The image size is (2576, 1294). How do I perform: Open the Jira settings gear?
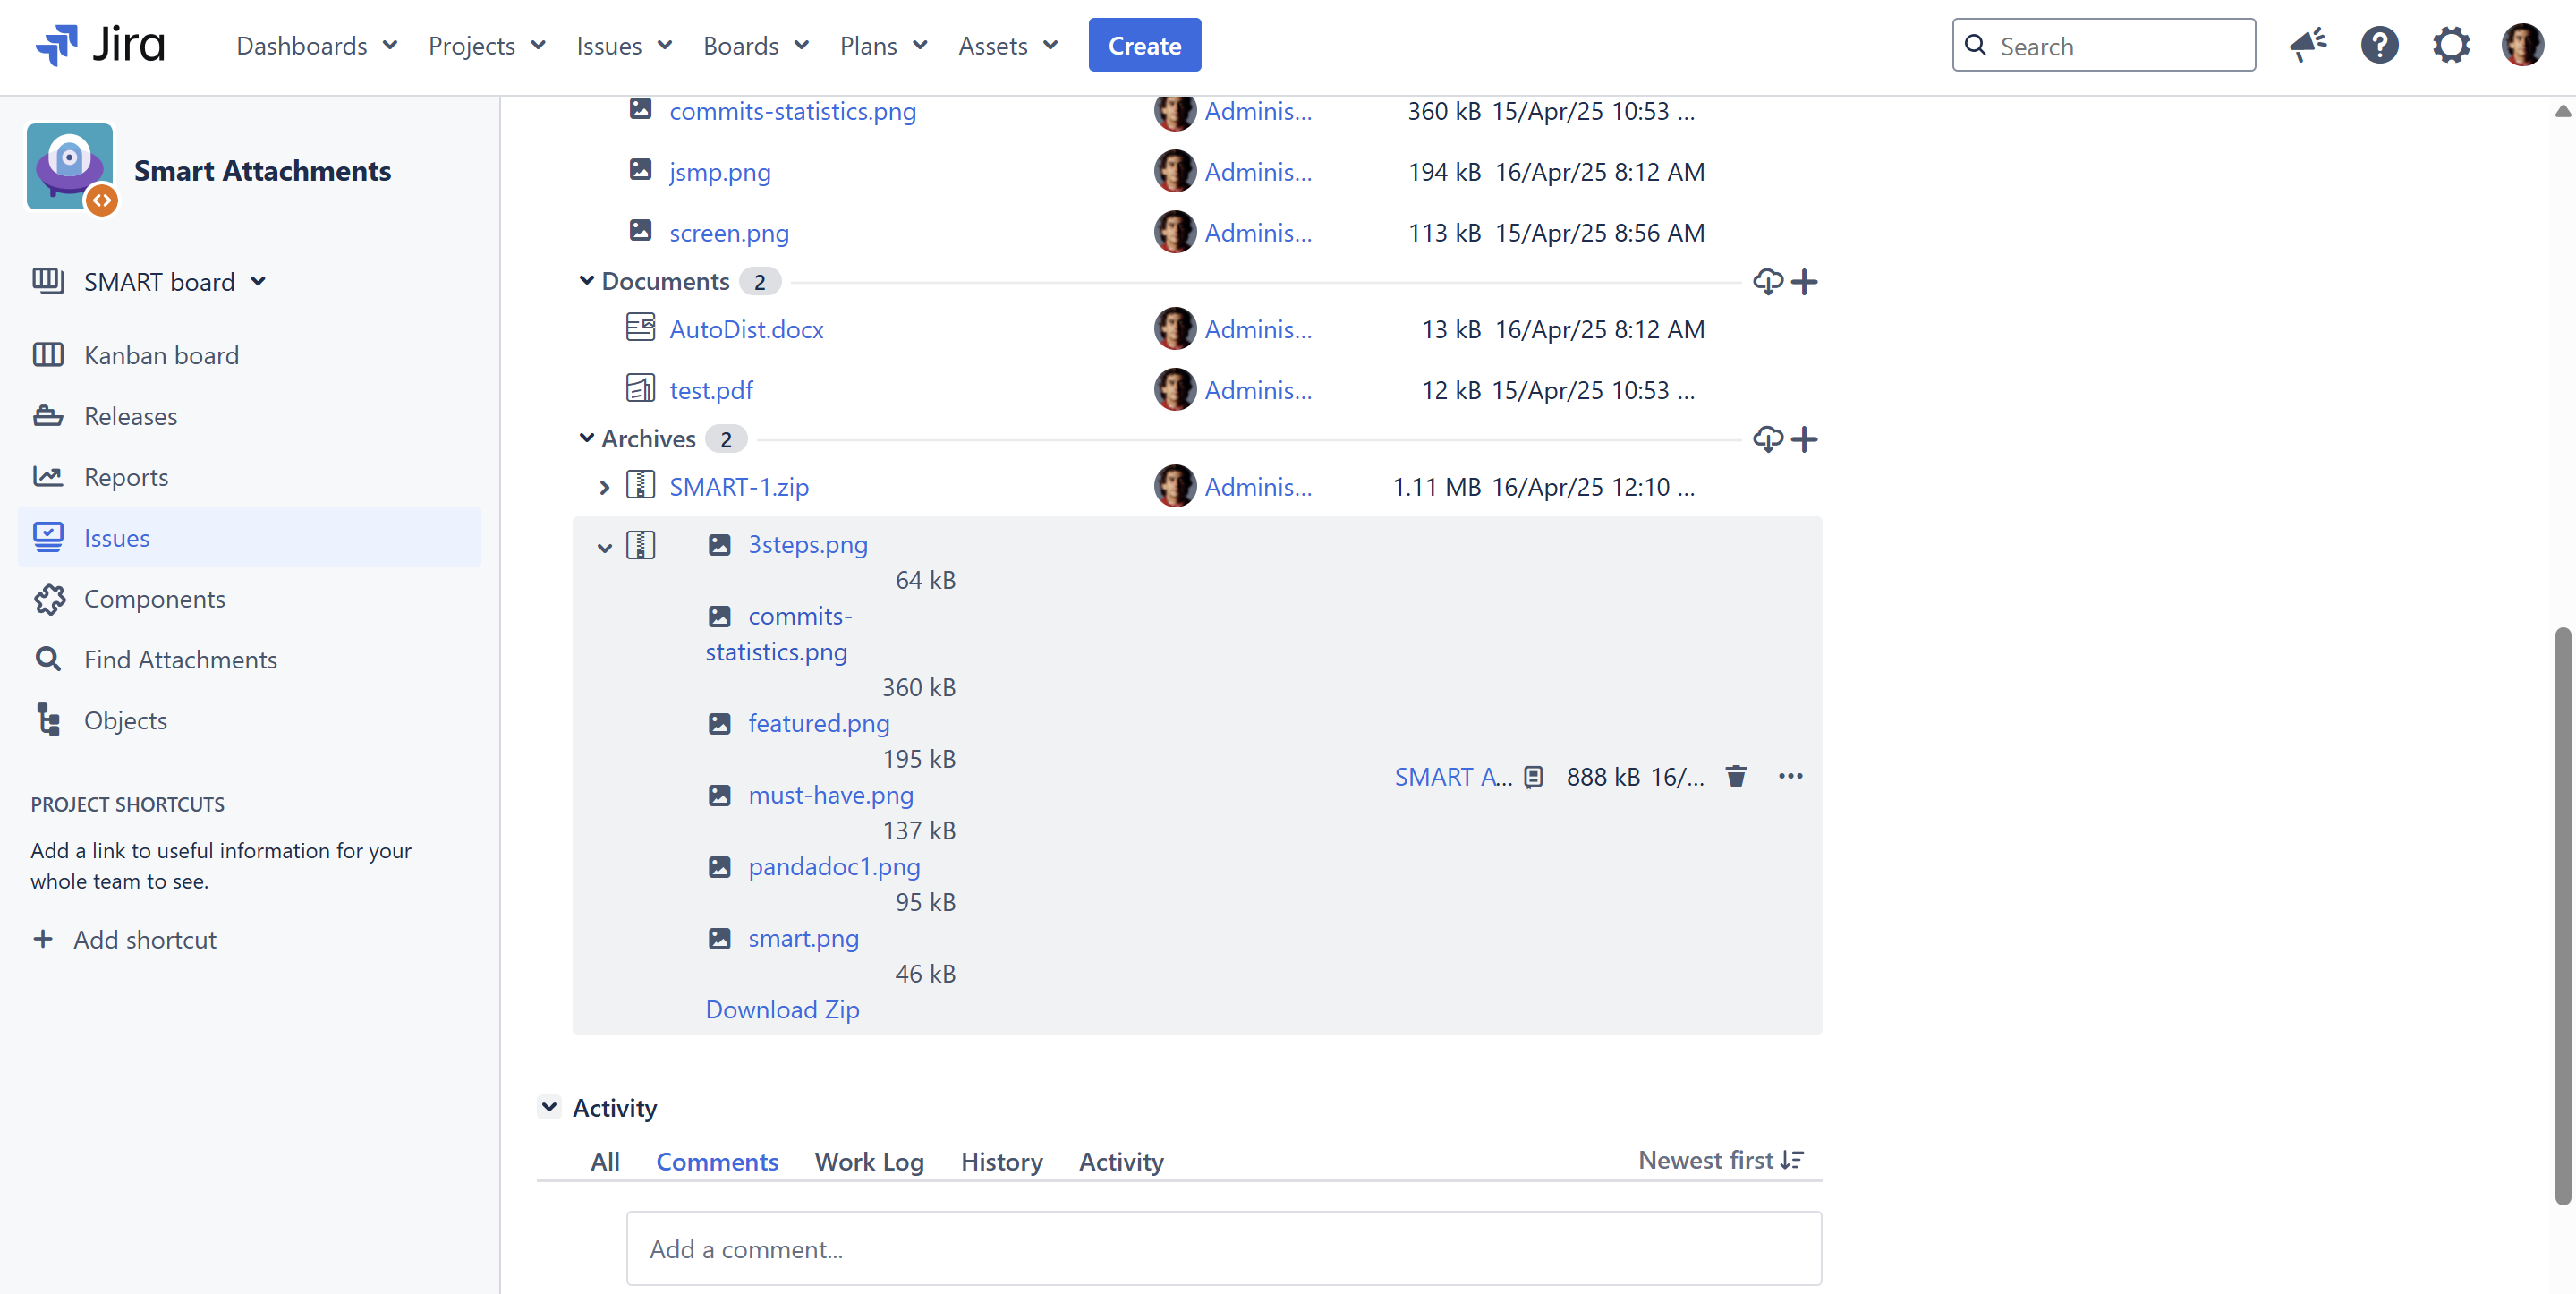[x=2450, y=45]
